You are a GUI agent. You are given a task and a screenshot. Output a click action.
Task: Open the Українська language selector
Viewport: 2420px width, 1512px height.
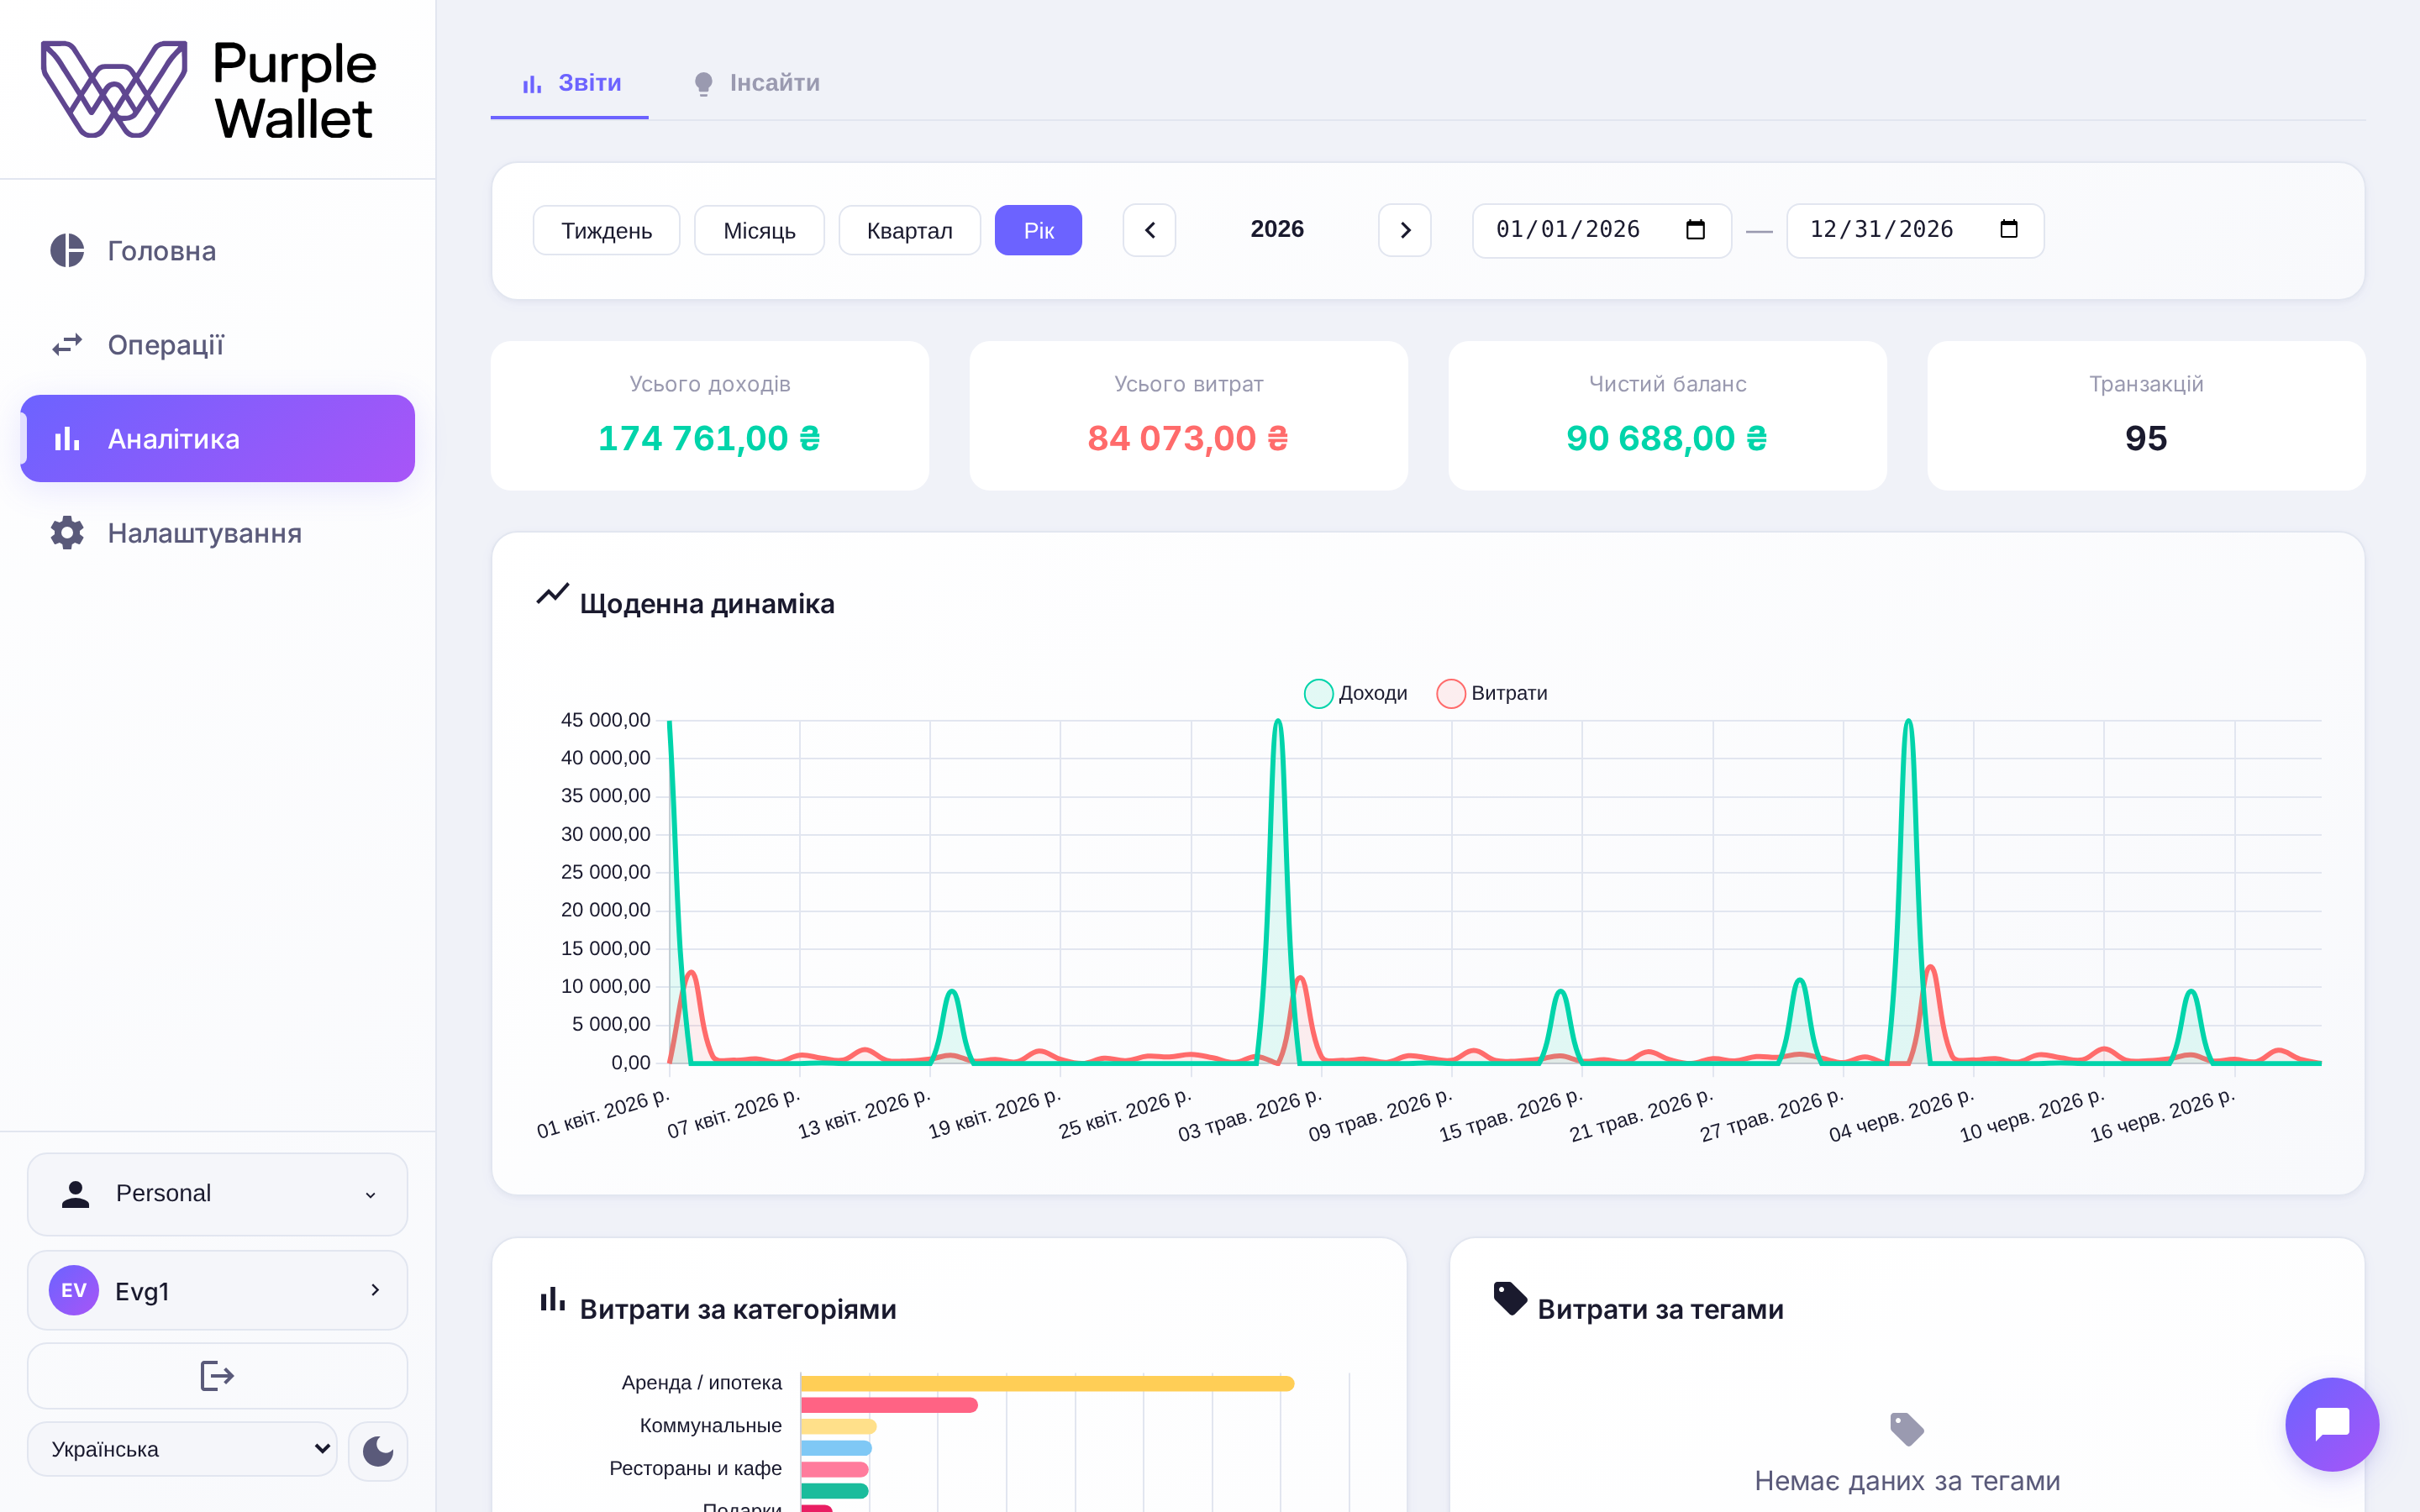[x=182, y=1449]
